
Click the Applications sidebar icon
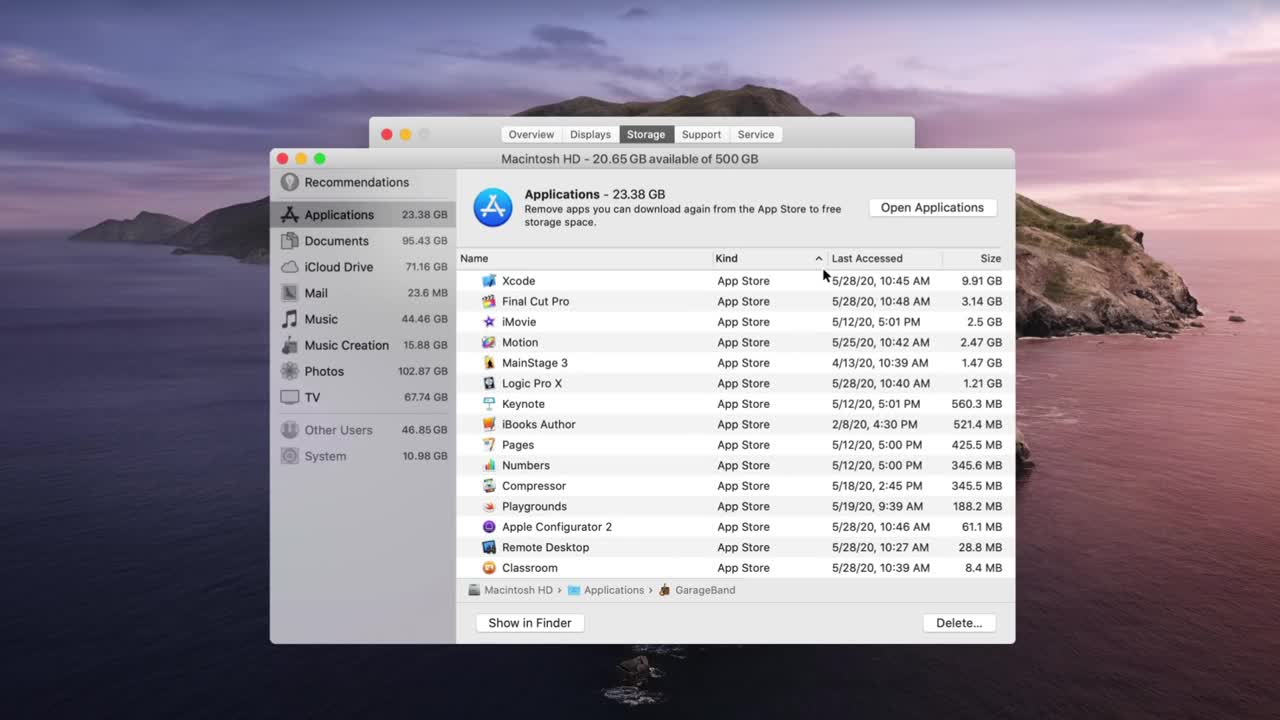click(290, 215)
